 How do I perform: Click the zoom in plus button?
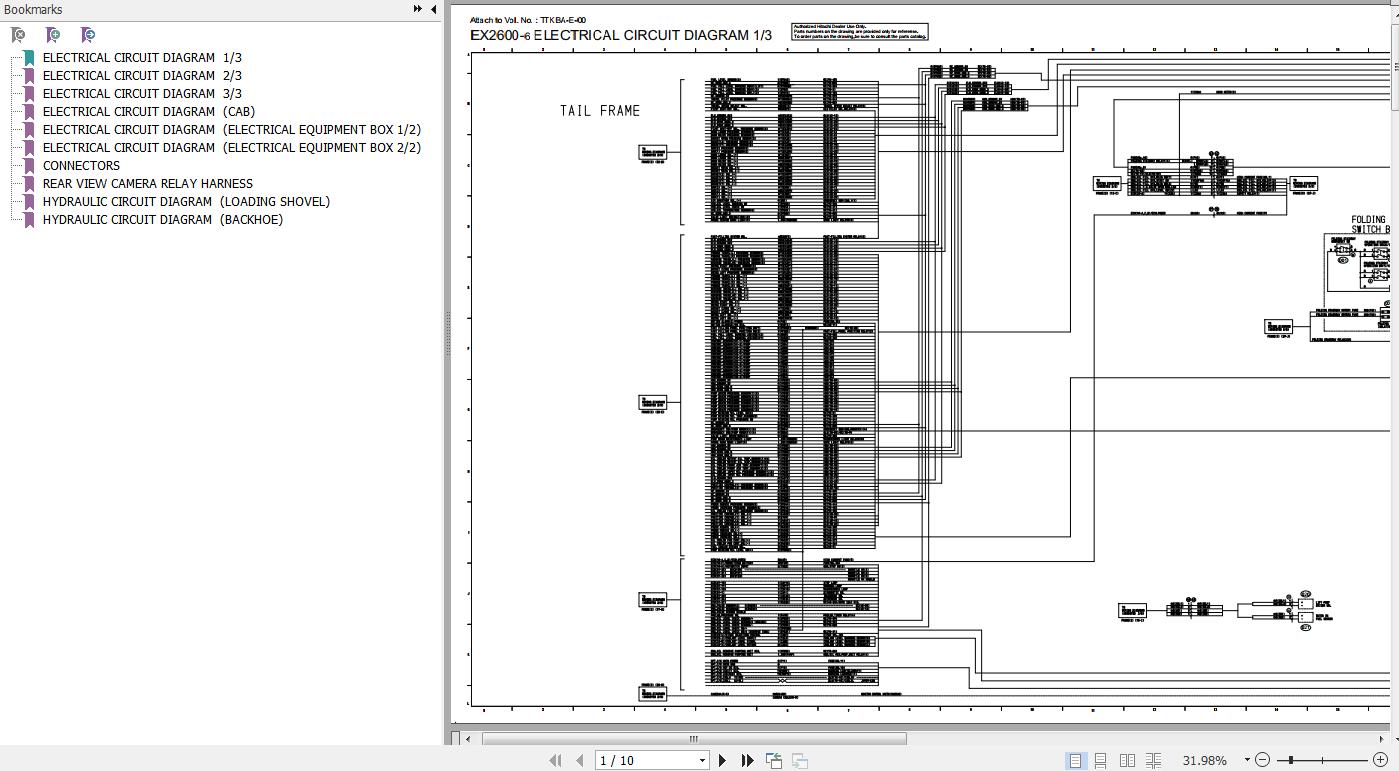(1381, 760)
